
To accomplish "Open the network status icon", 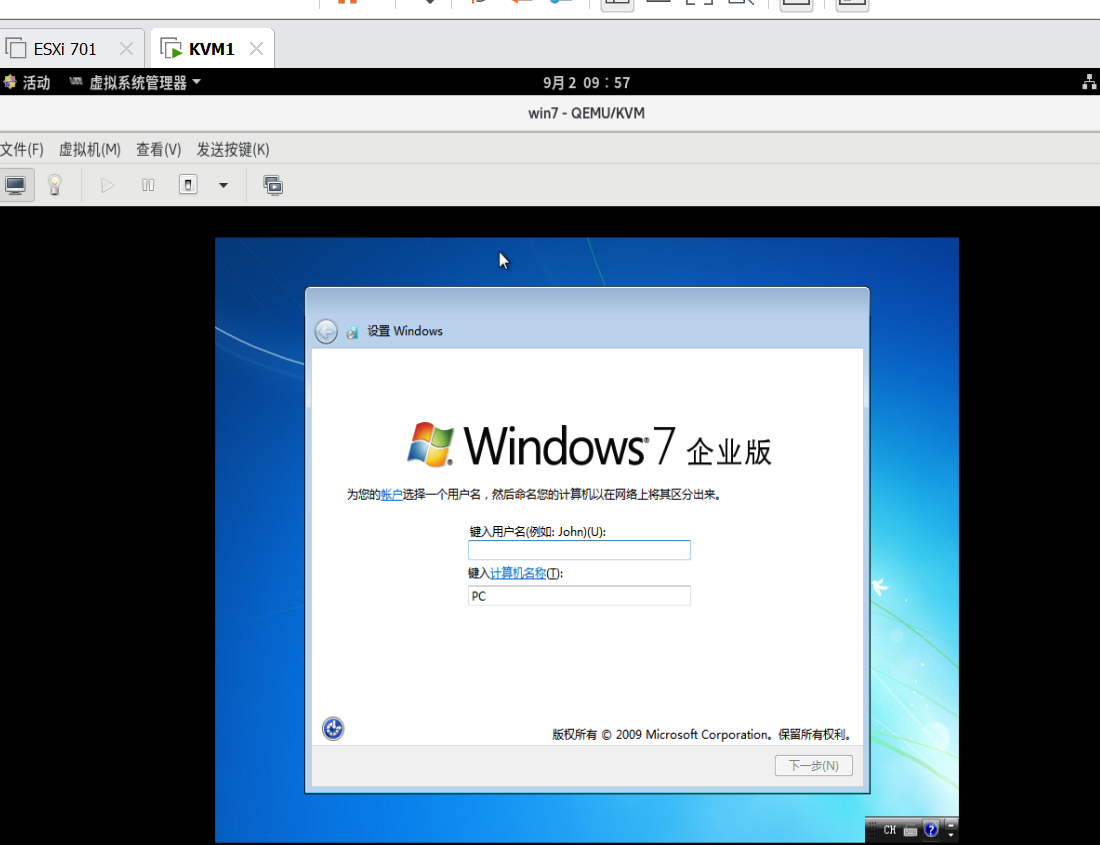I will 1089,83.
